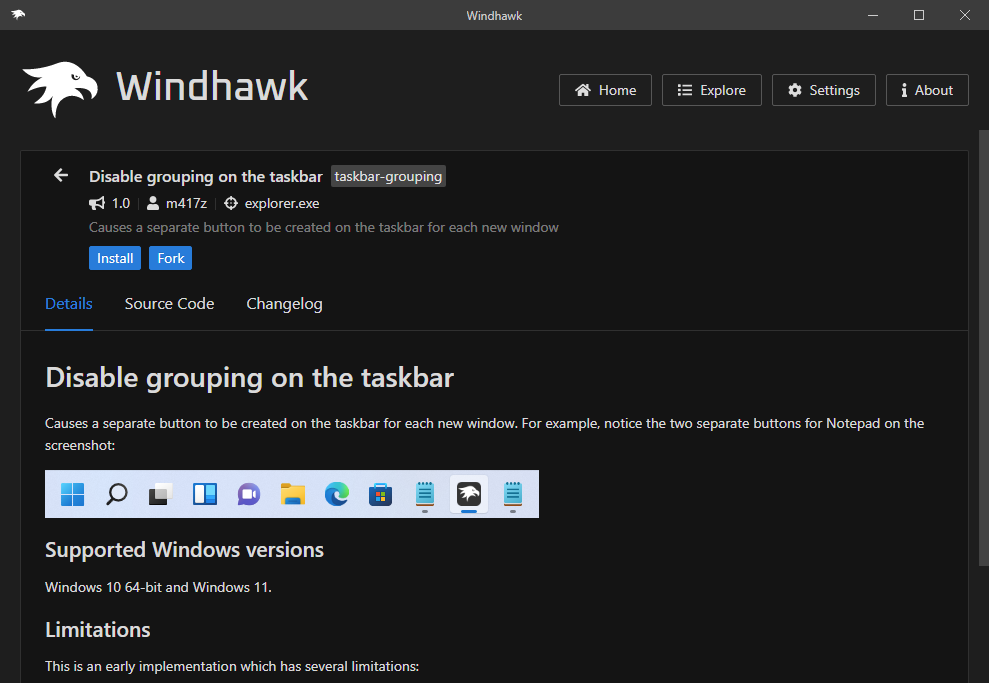Screen dimensions: 989x683
Task: Click the mod description line under the author
Action: coord(324,228)
